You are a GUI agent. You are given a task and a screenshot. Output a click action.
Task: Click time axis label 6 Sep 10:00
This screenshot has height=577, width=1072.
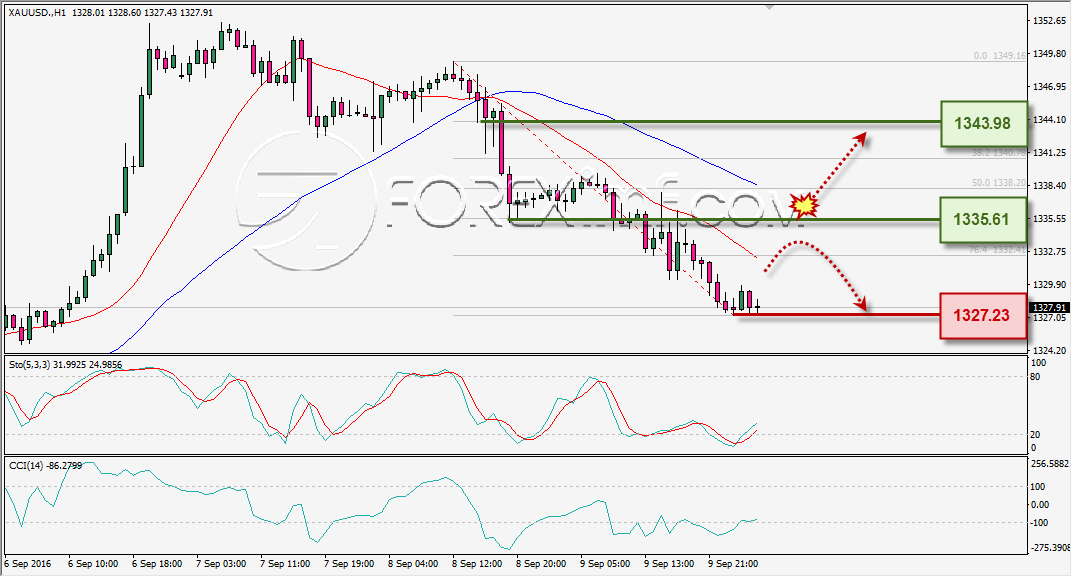click(93, 564)
